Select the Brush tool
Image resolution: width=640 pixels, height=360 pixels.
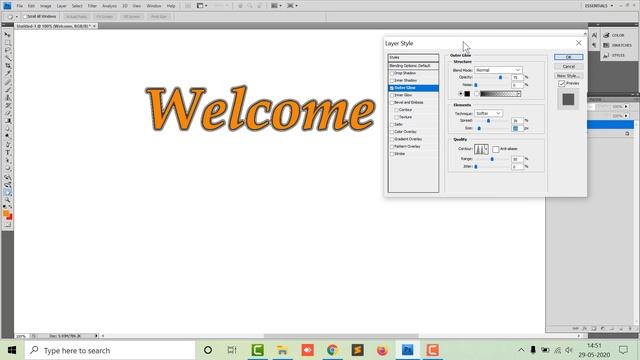7,90
